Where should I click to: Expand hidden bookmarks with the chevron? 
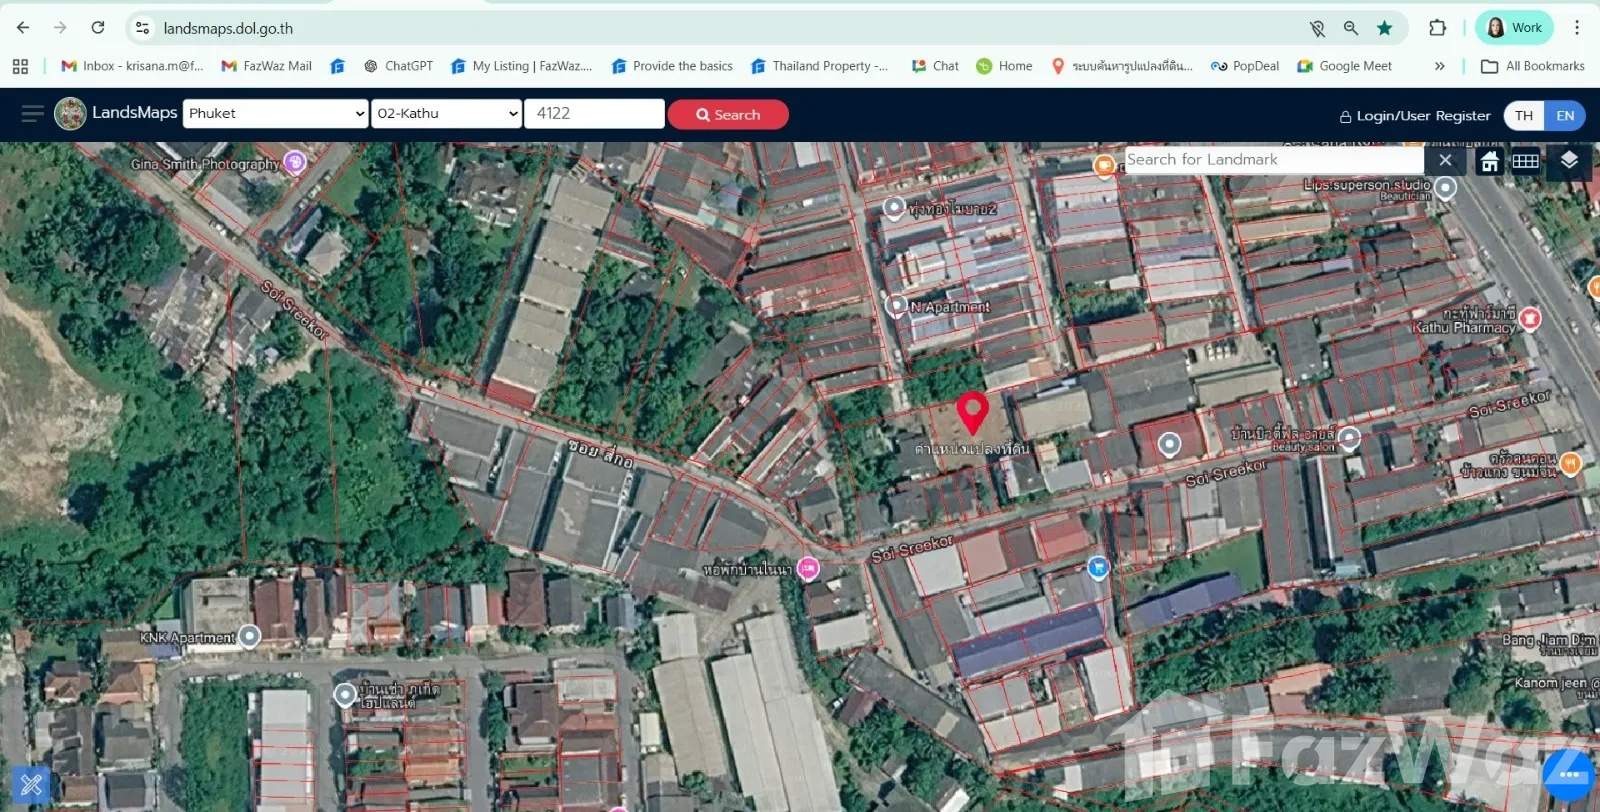pyautogui.click(x=1439, y=66)
